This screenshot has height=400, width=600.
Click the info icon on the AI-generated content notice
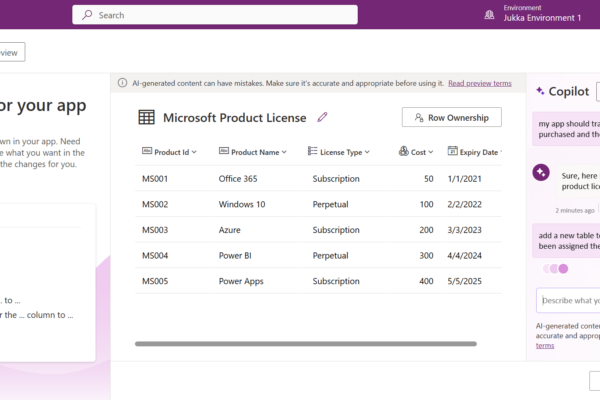(122, 83)
